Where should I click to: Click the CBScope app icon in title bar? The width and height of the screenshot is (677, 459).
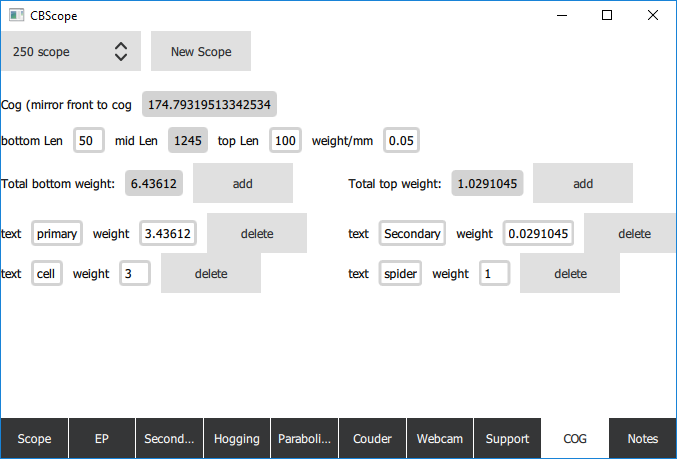click(16, 15)
